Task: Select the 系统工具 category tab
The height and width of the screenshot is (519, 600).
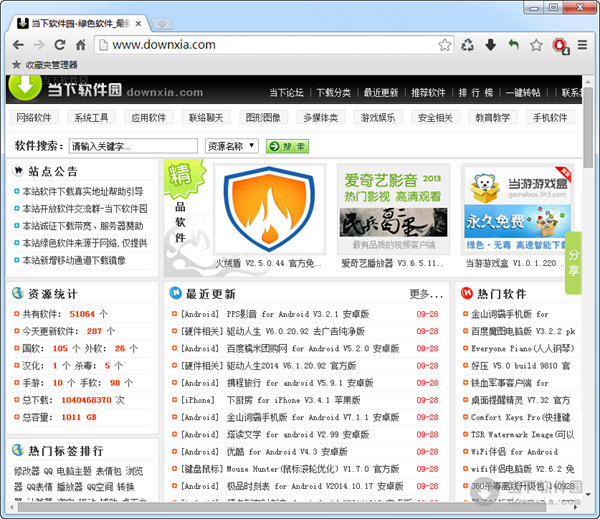Action: pyautogui.click(x=91, y=118)
